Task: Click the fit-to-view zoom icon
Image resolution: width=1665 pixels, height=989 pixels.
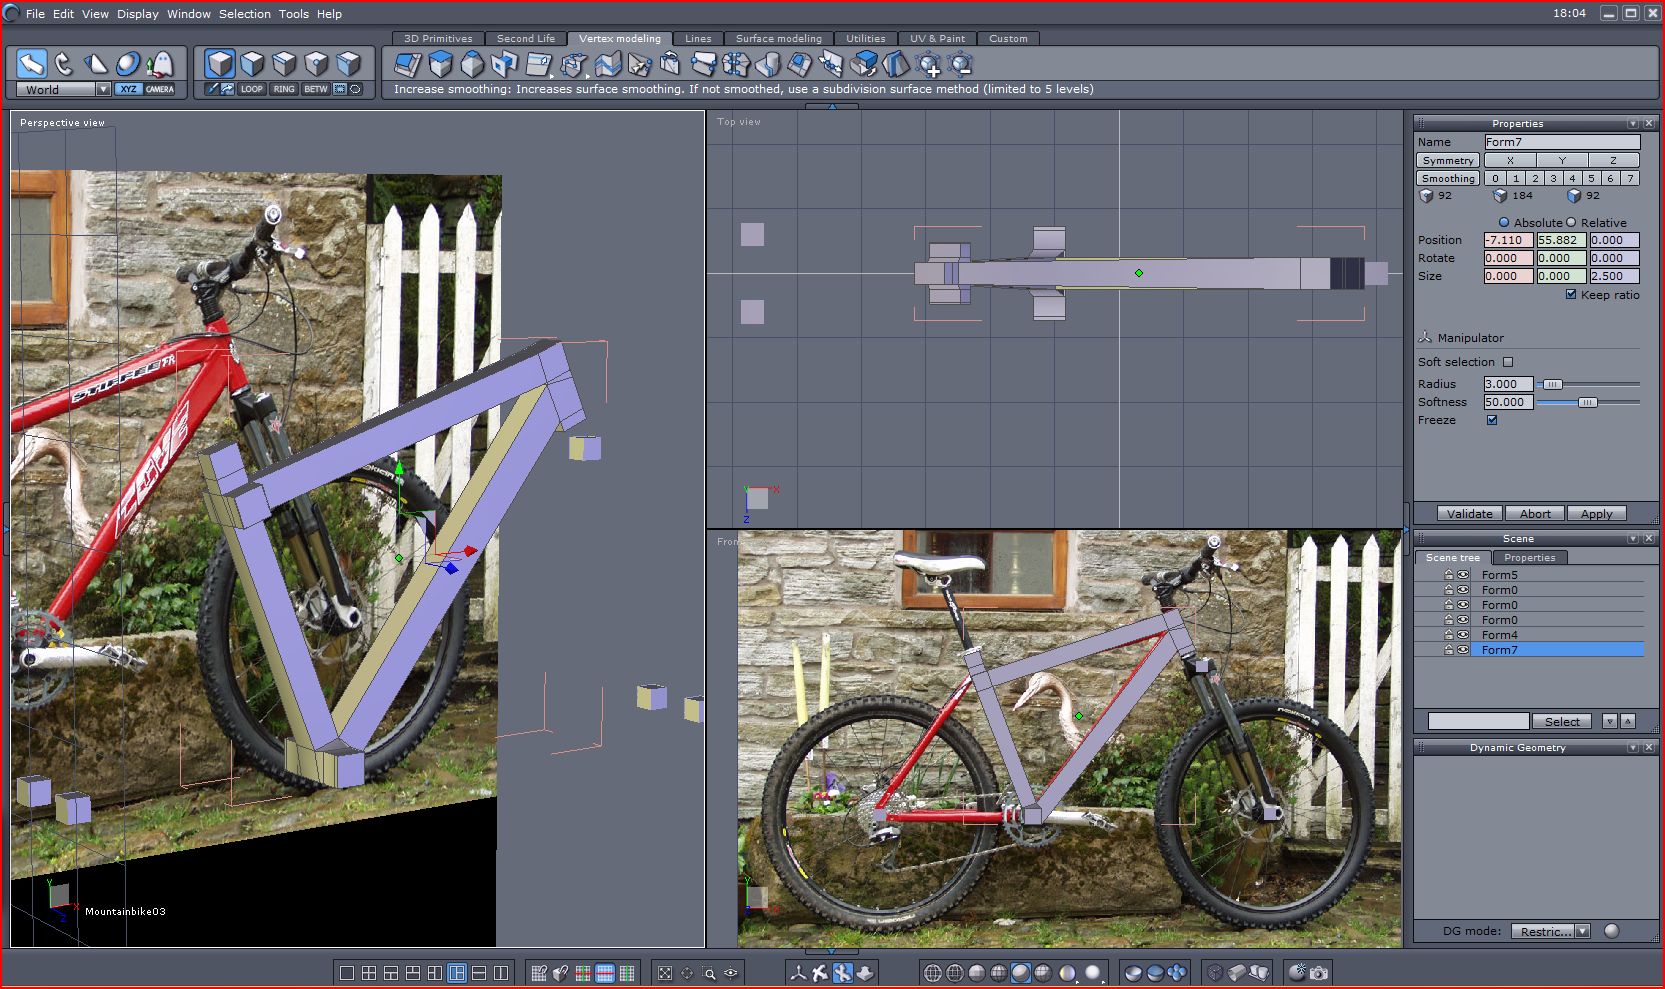Action: coord(665,973)
